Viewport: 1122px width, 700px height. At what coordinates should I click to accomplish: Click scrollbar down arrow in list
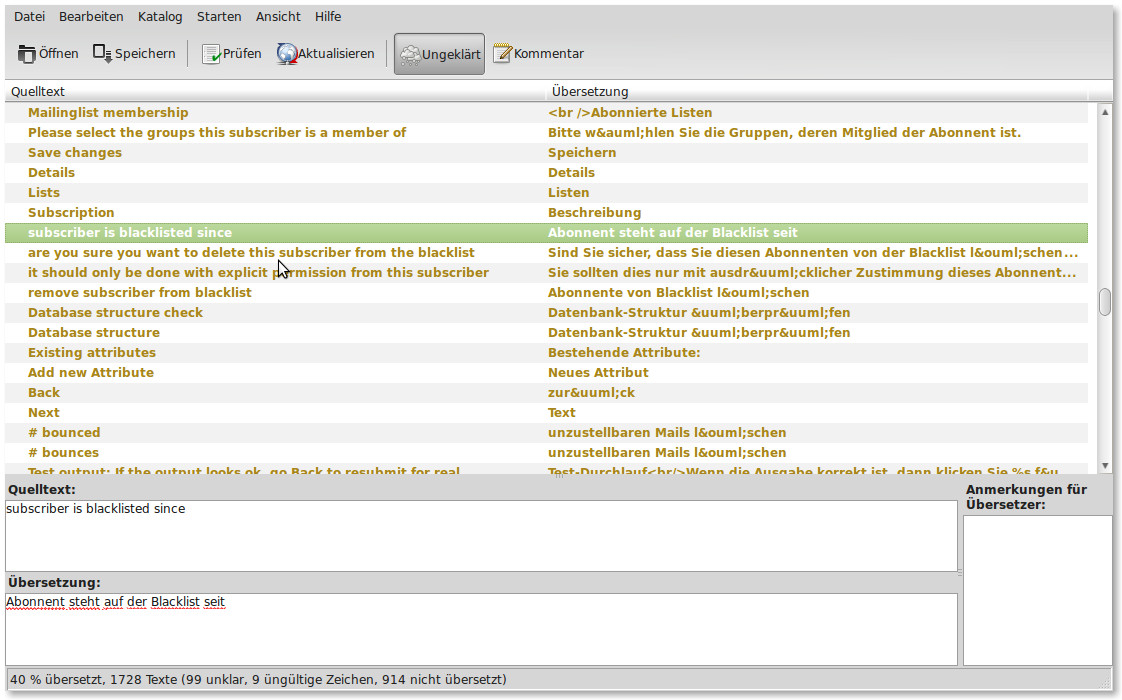click(x=1105, y=465)
